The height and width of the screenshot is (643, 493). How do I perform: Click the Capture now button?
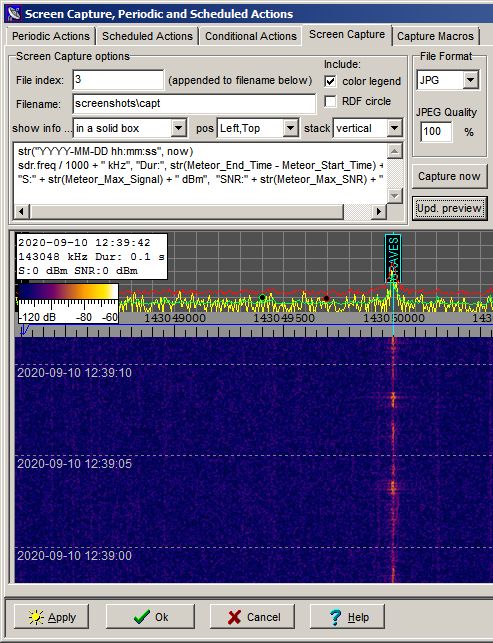pos(449,176)
